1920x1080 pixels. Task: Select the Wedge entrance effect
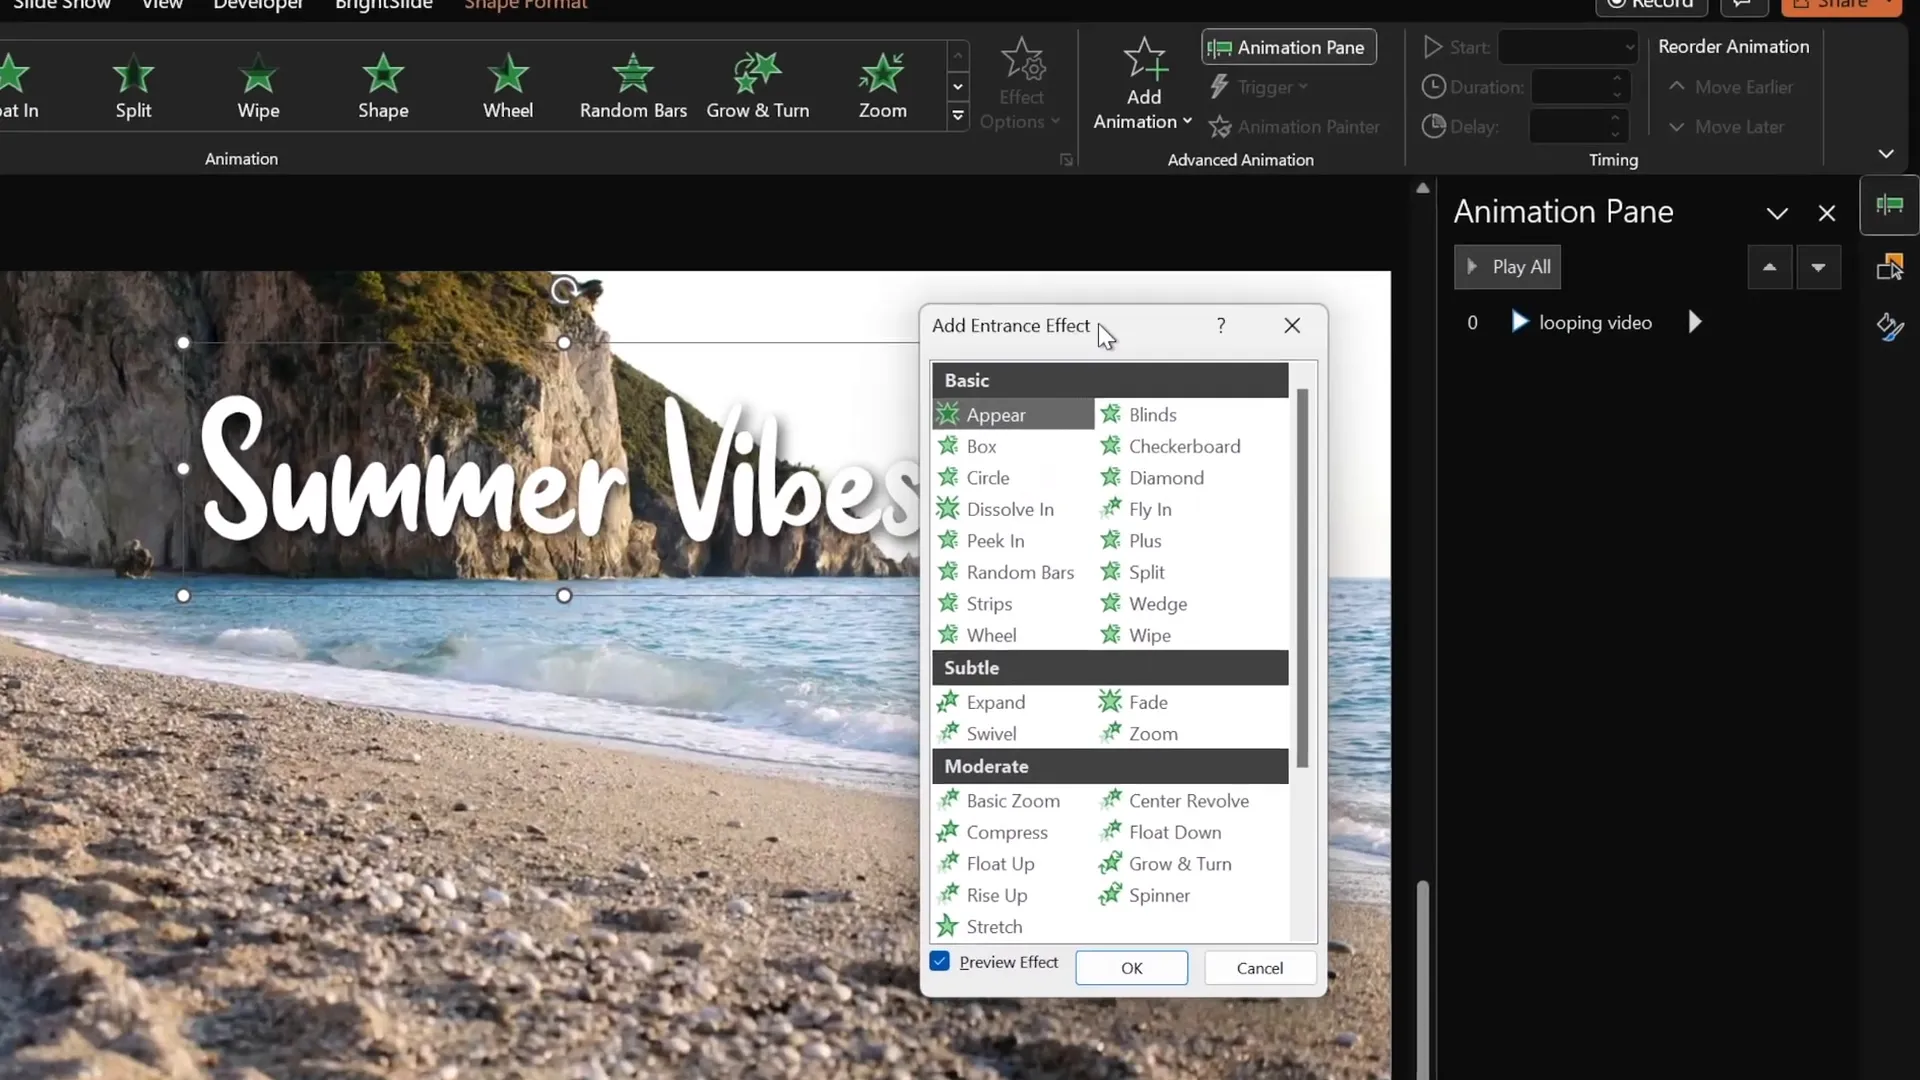pyautogui.click(x=1157, y=604)
